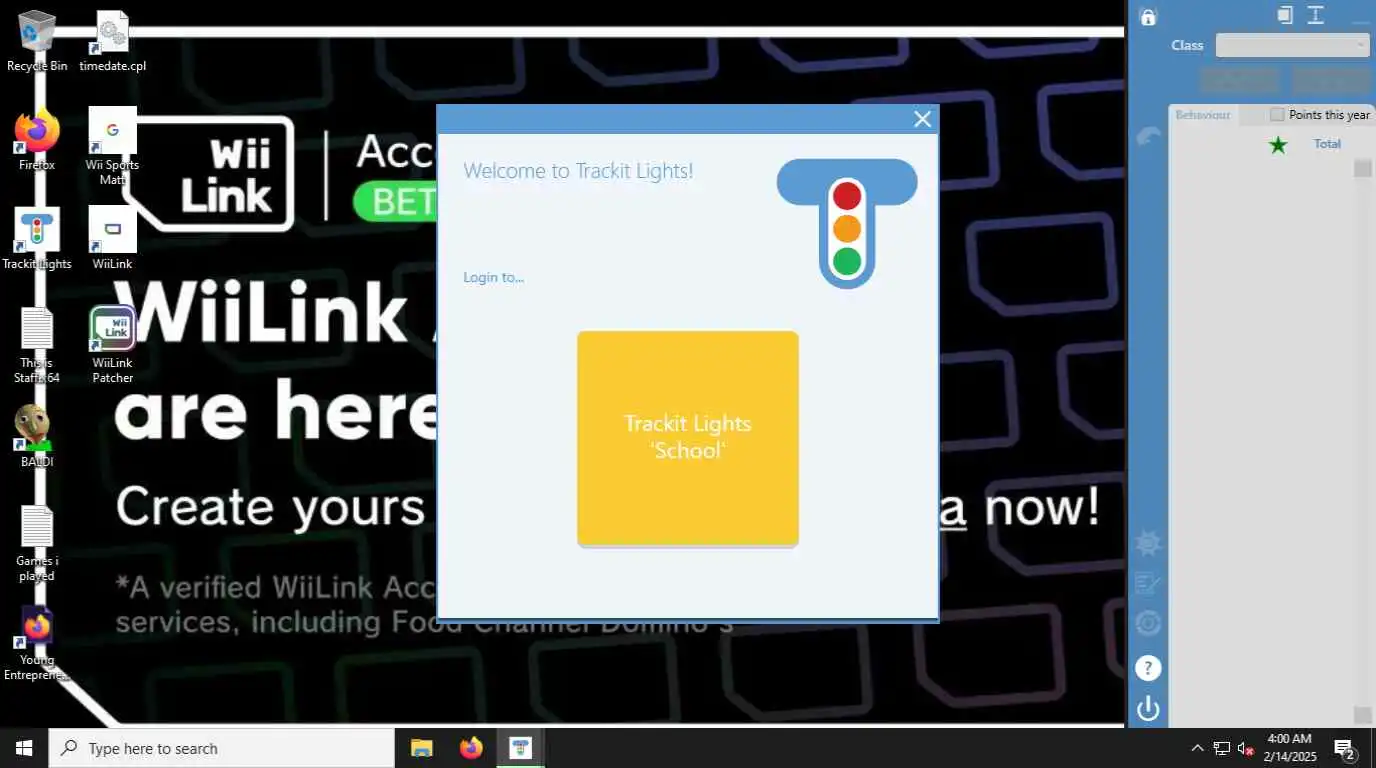The height and width of the screenshot is (768, 1376).
Task: Click the height-resize icon atop the Trackit panel
Action: [x=1316, y=15]
